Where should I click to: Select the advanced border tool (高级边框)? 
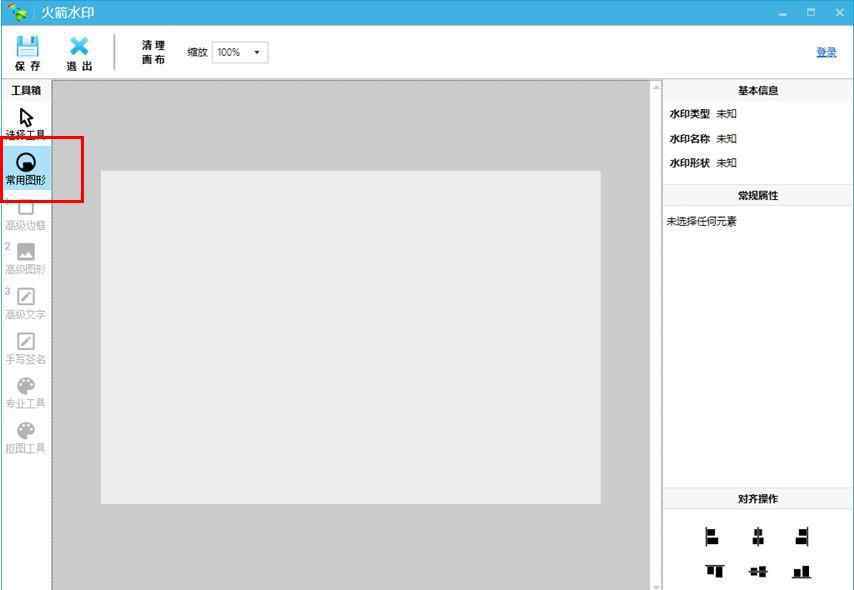[x=26, y=213]
